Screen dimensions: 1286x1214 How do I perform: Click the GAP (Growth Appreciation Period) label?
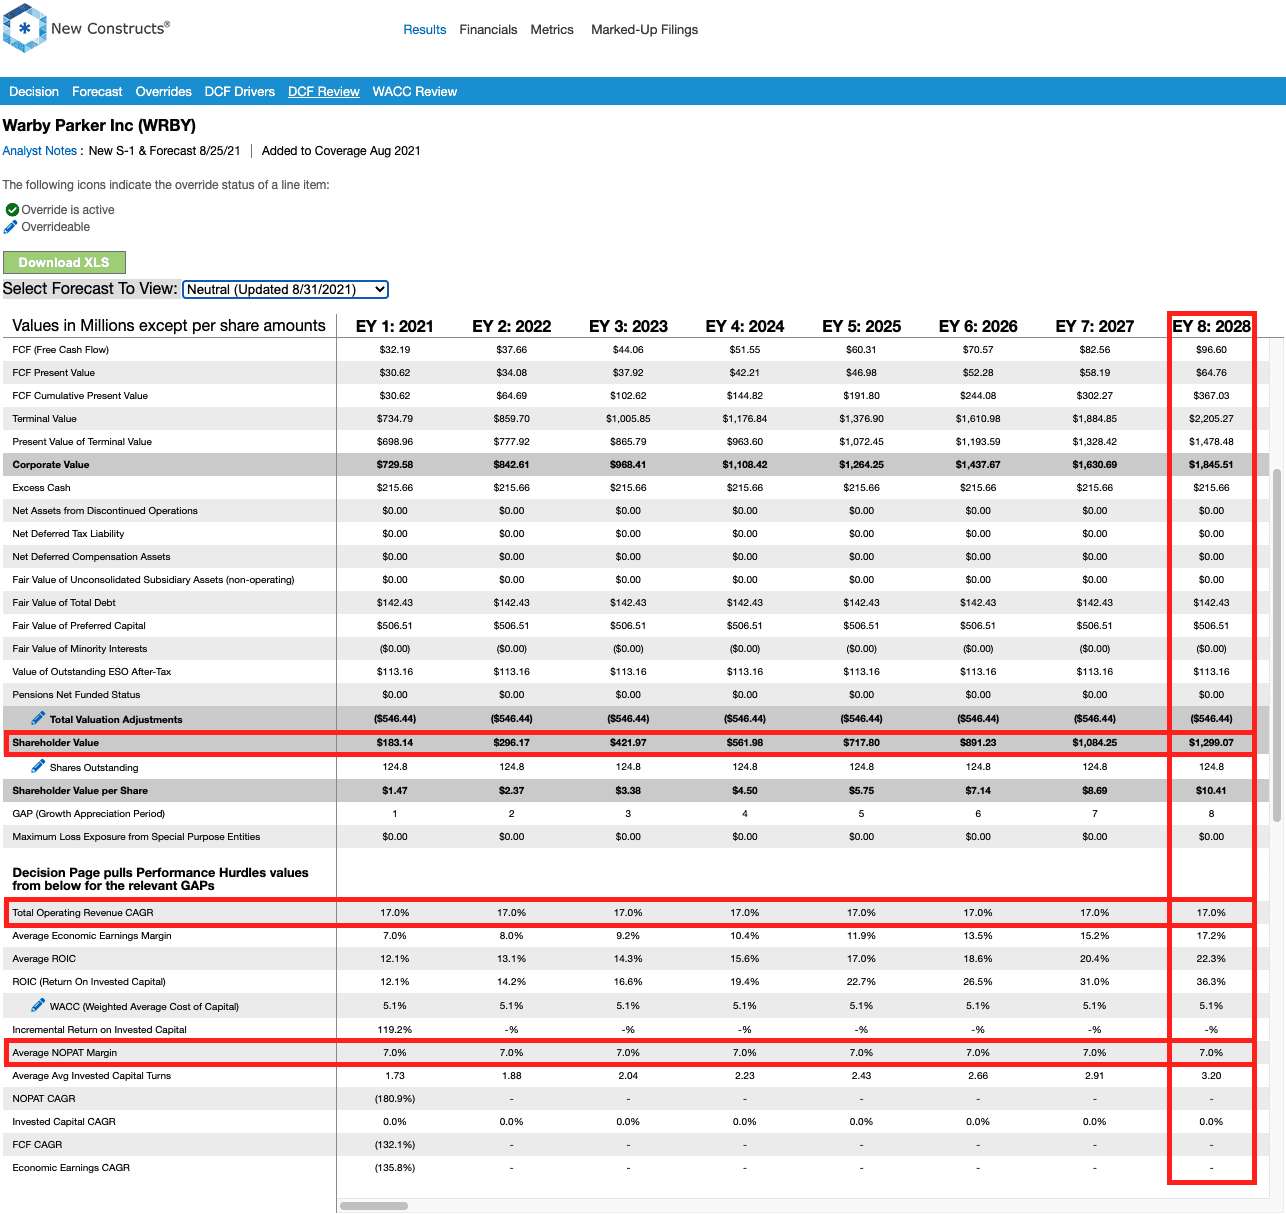[88, 814]
